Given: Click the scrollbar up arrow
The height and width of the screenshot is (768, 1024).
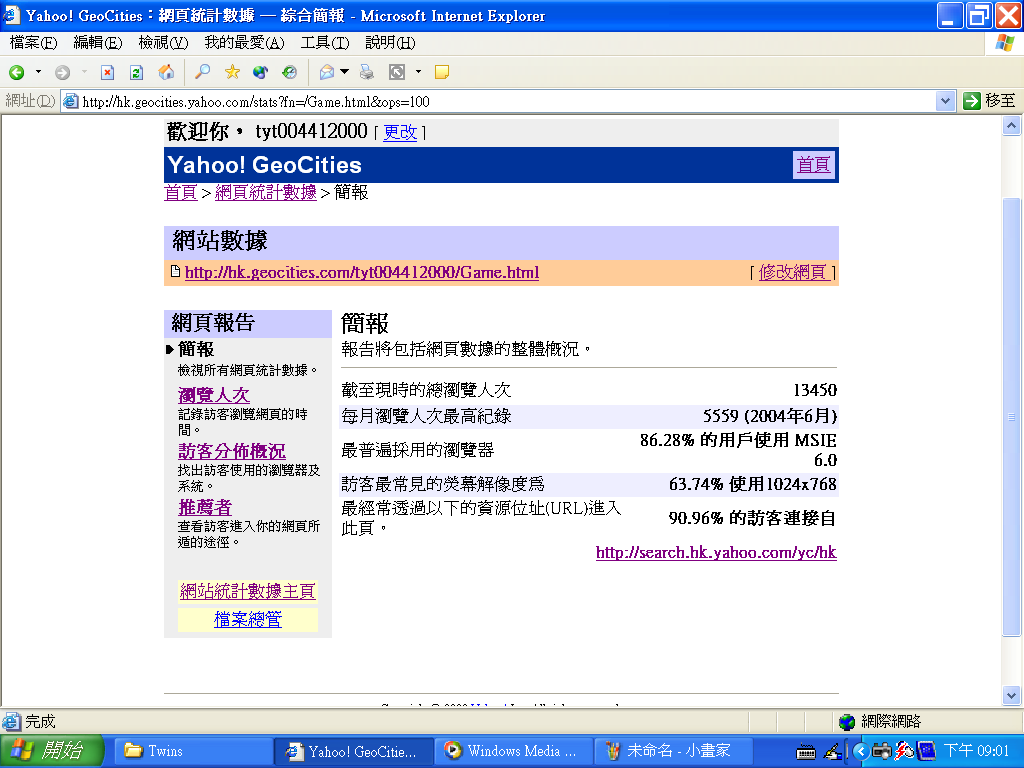Looking at the screenshot, I should (x=1011, y=126).
